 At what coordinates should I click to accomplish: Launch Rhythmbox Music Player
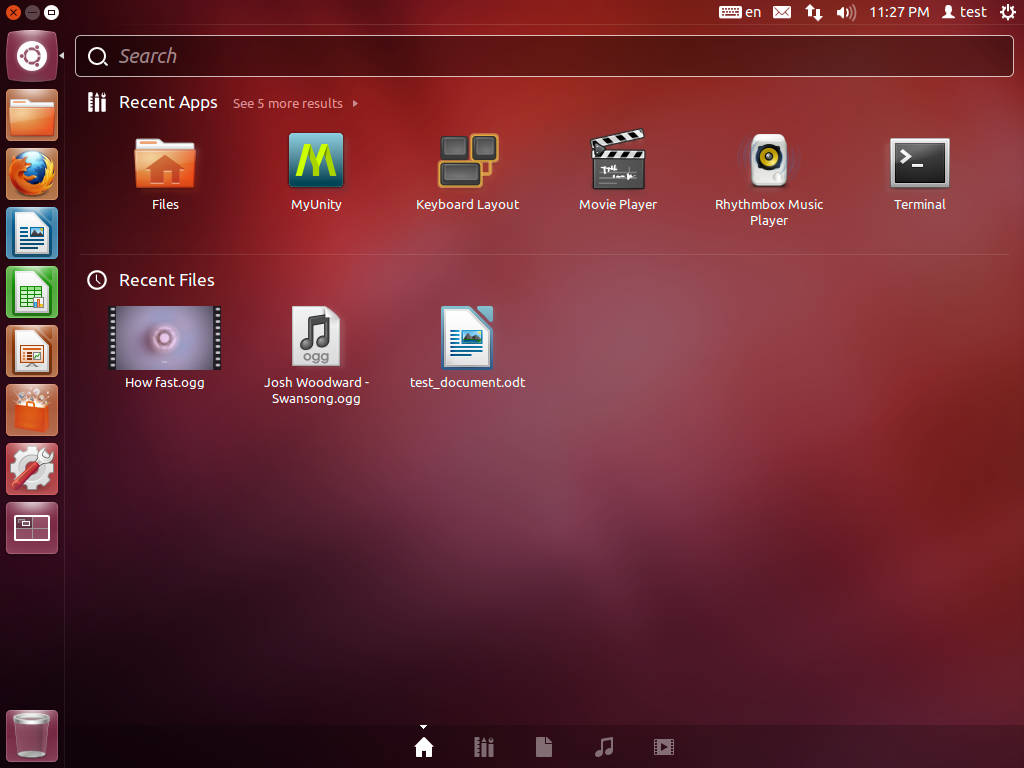769,161
